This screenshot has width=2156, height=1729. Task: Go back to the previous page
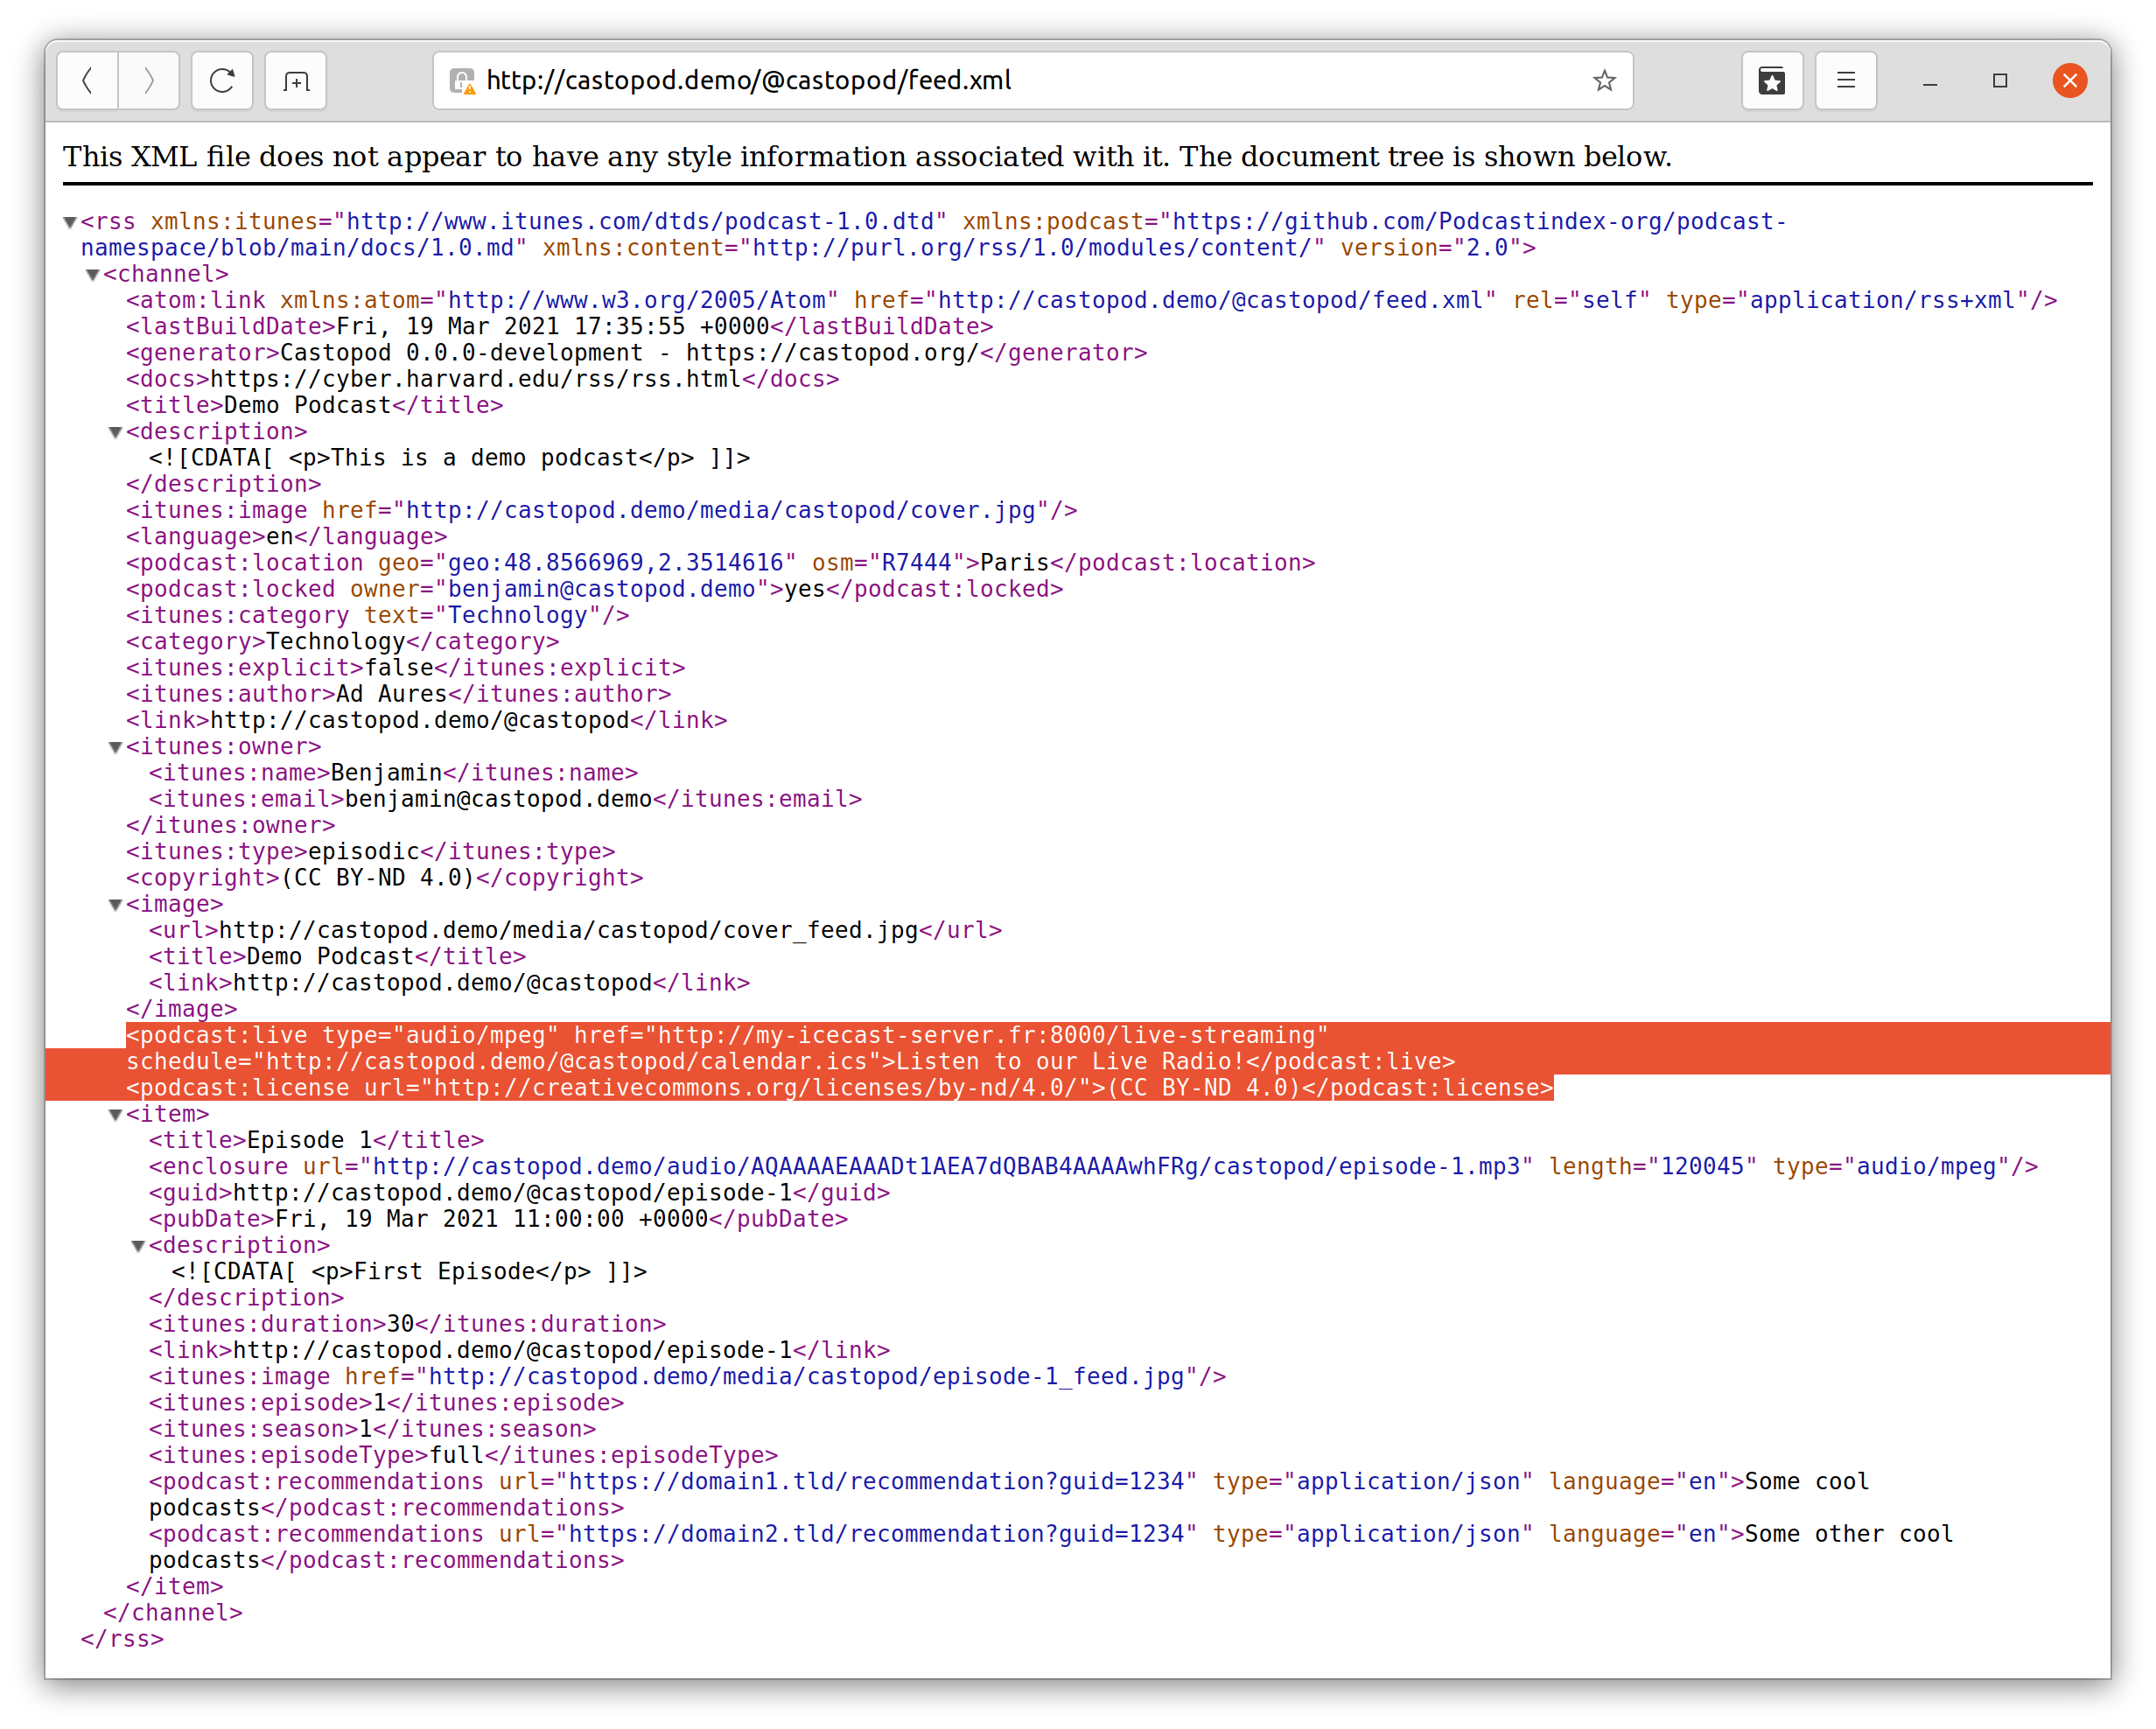pos(88,80)
